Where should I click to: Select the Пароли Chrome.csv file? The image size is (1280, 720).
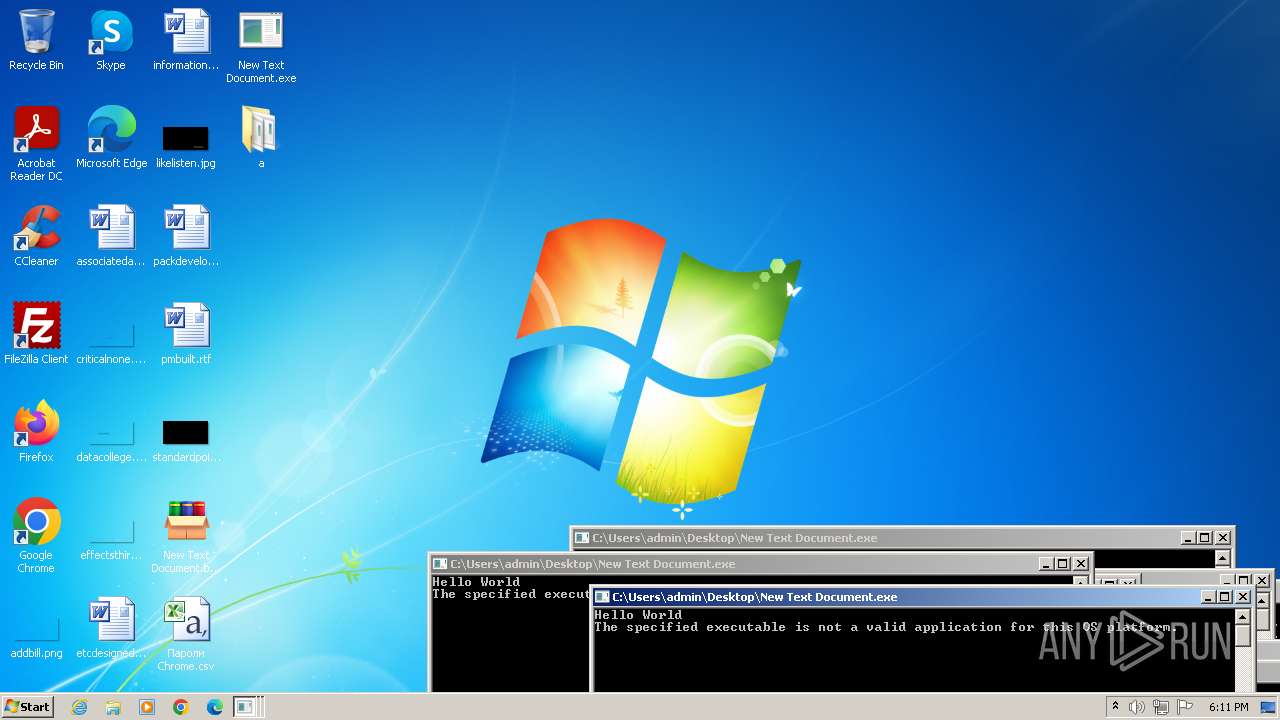pyautogui.click(x=186, y=634)
